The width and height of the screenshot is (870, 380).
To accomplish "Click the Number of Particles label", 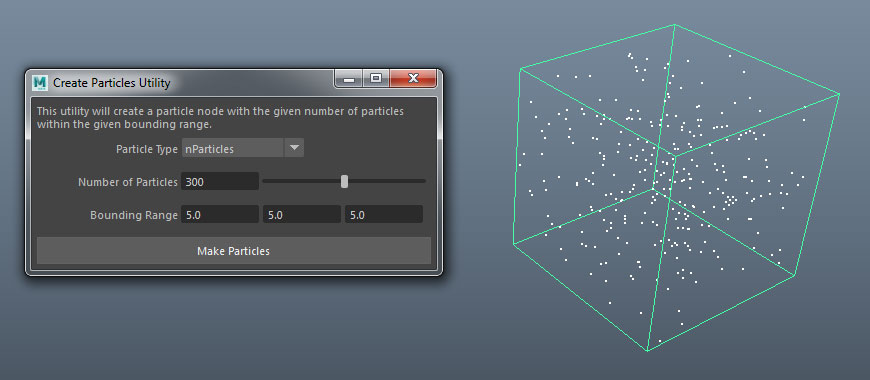I will [x=128, y=182].
